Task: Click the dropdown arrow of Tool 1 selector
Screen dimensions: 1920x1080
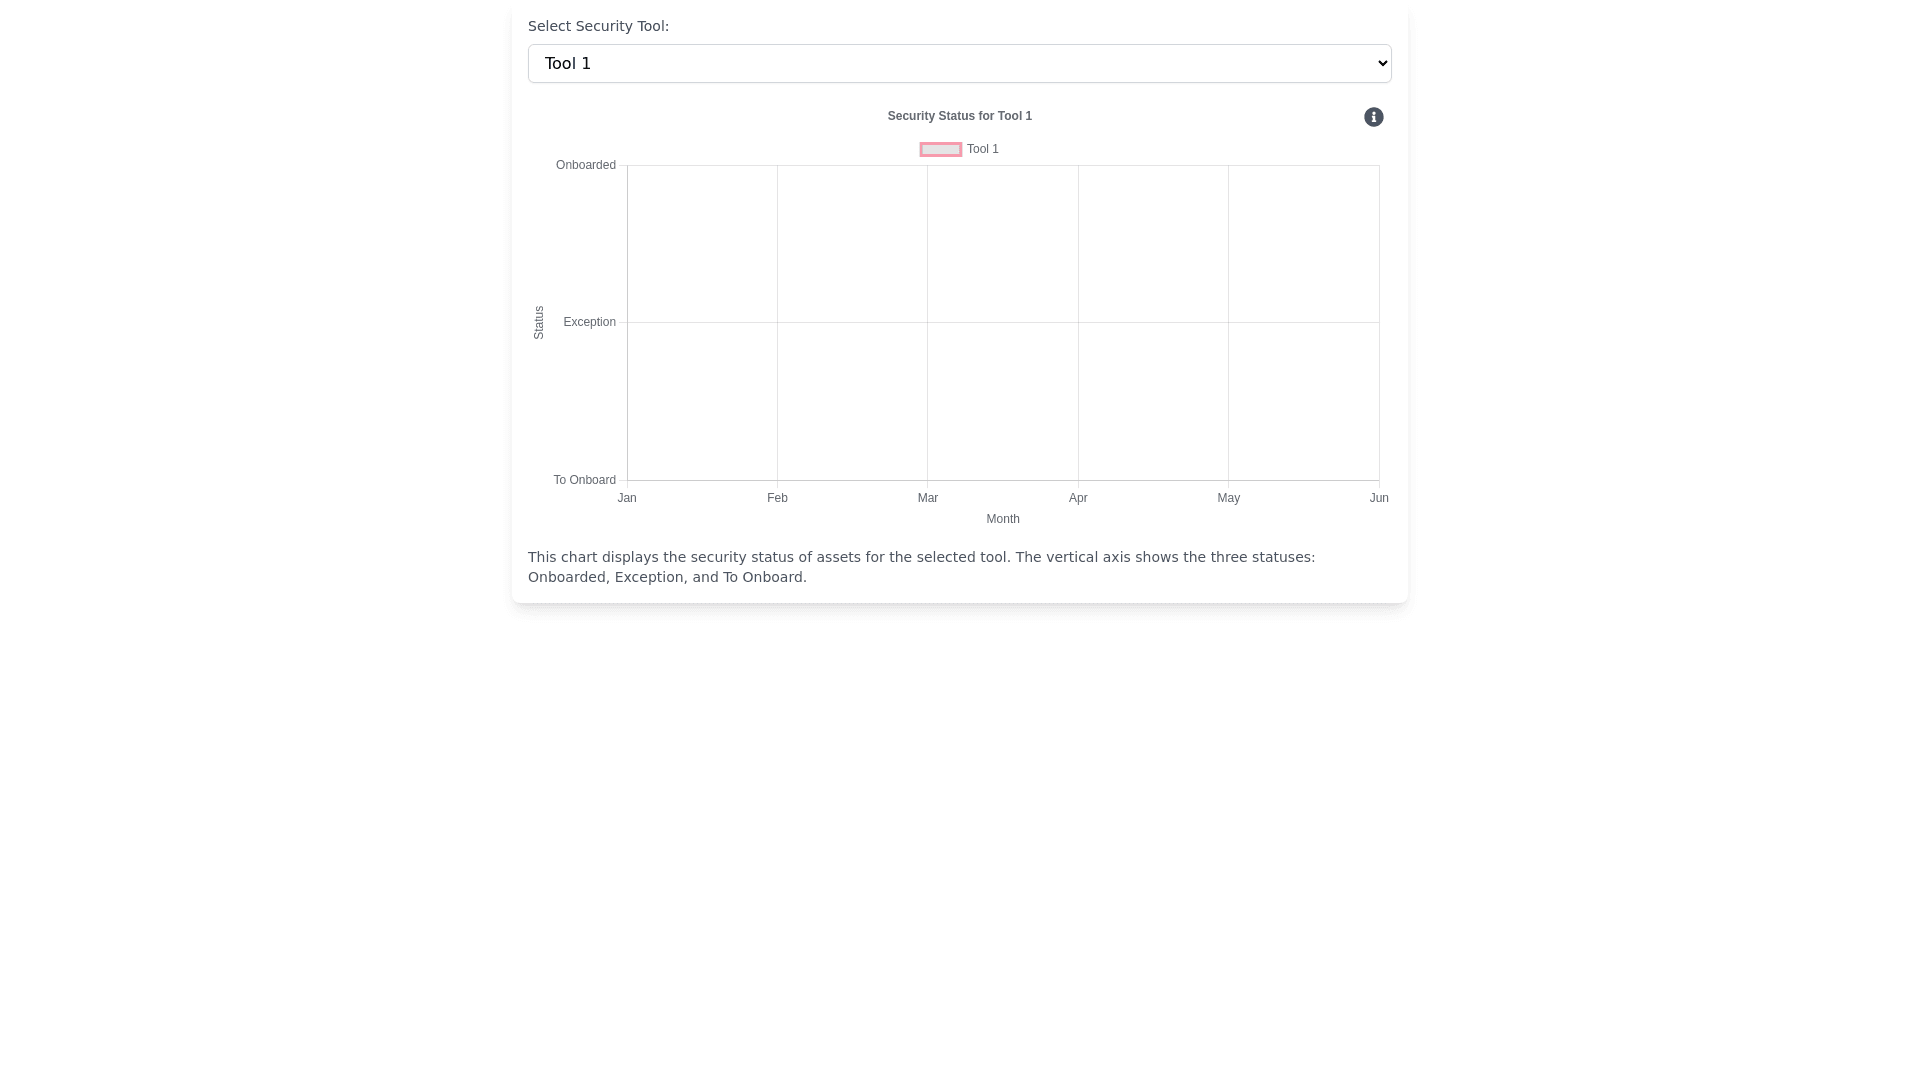Action: click(1382, 63)
